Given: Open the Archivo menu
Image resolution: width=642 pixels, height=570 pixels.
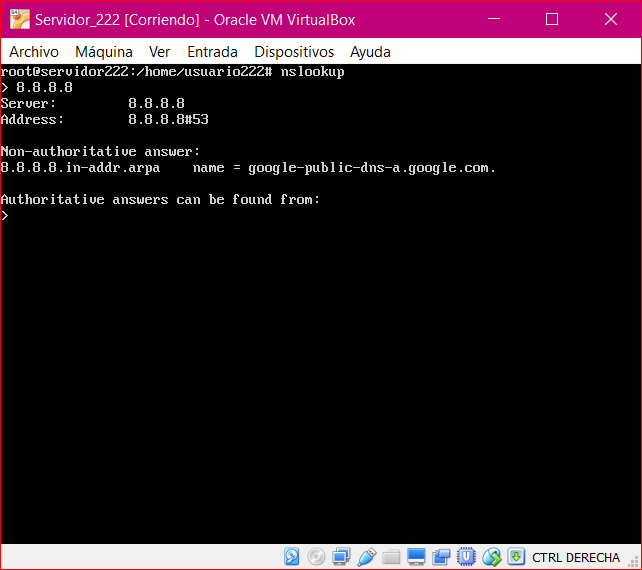Looking at the screenshot, I should (x=34, y=52).
